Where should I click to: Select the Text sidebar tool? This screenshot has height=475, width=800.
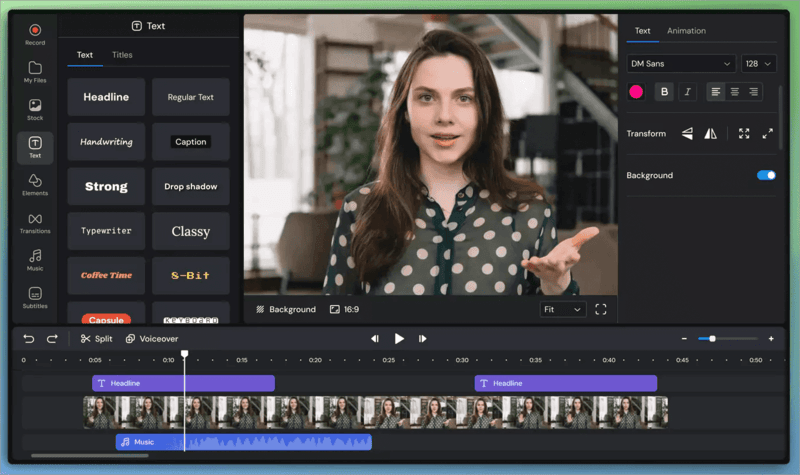pyautogui.click(x=35, y=147)
